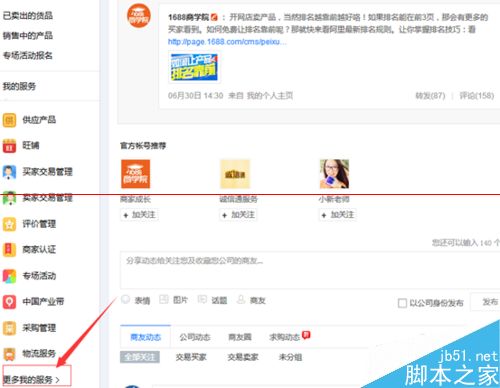Image resolution: width=500 pixels, height=388 pixels.
Task: Click the 物流服务 truck icon
Action: coord(9,354)
